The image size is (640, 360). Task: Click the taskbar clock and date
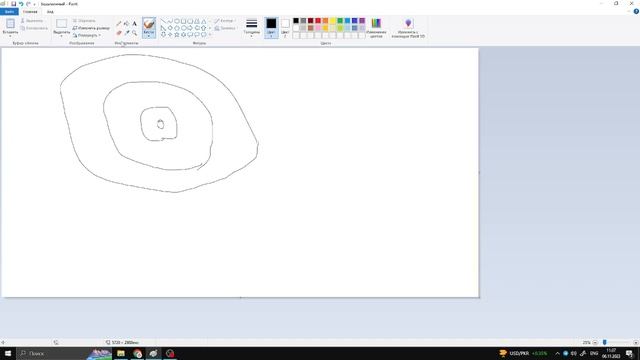611,353
